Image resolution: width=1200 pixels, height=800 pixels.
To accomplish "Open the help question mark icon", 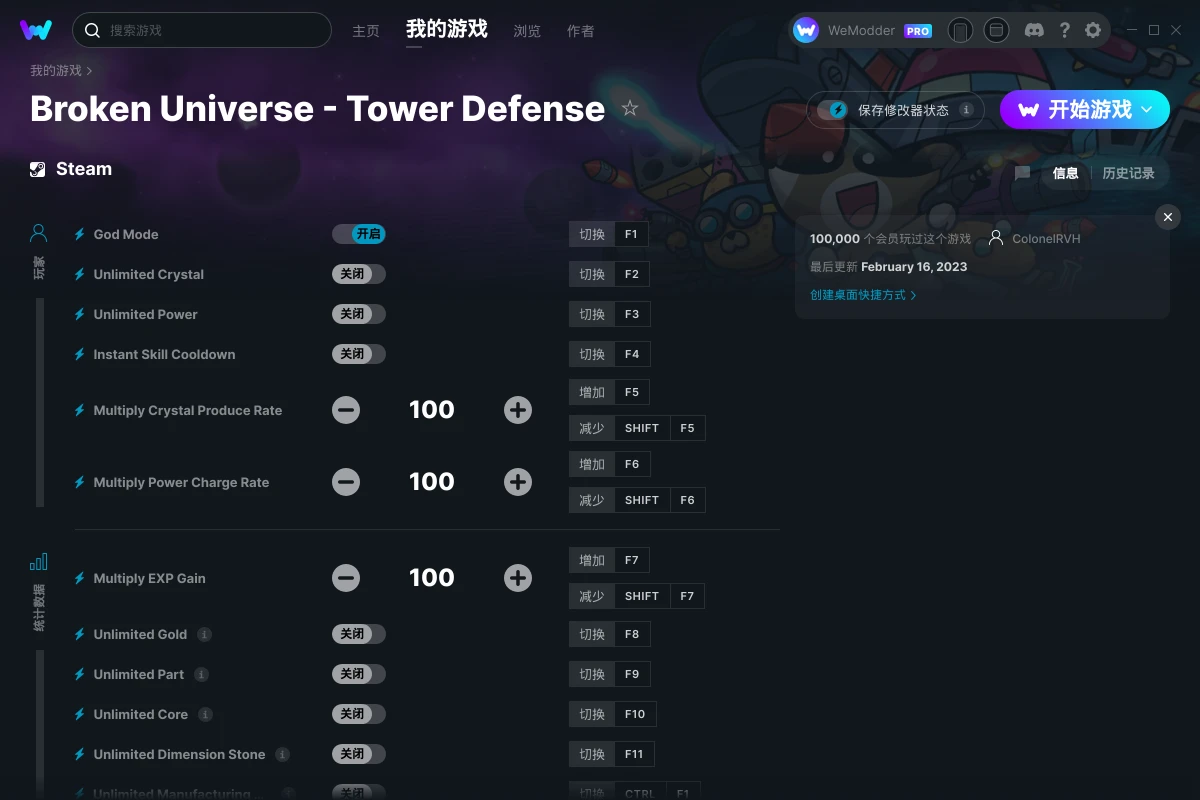I will coord(1064,30).
